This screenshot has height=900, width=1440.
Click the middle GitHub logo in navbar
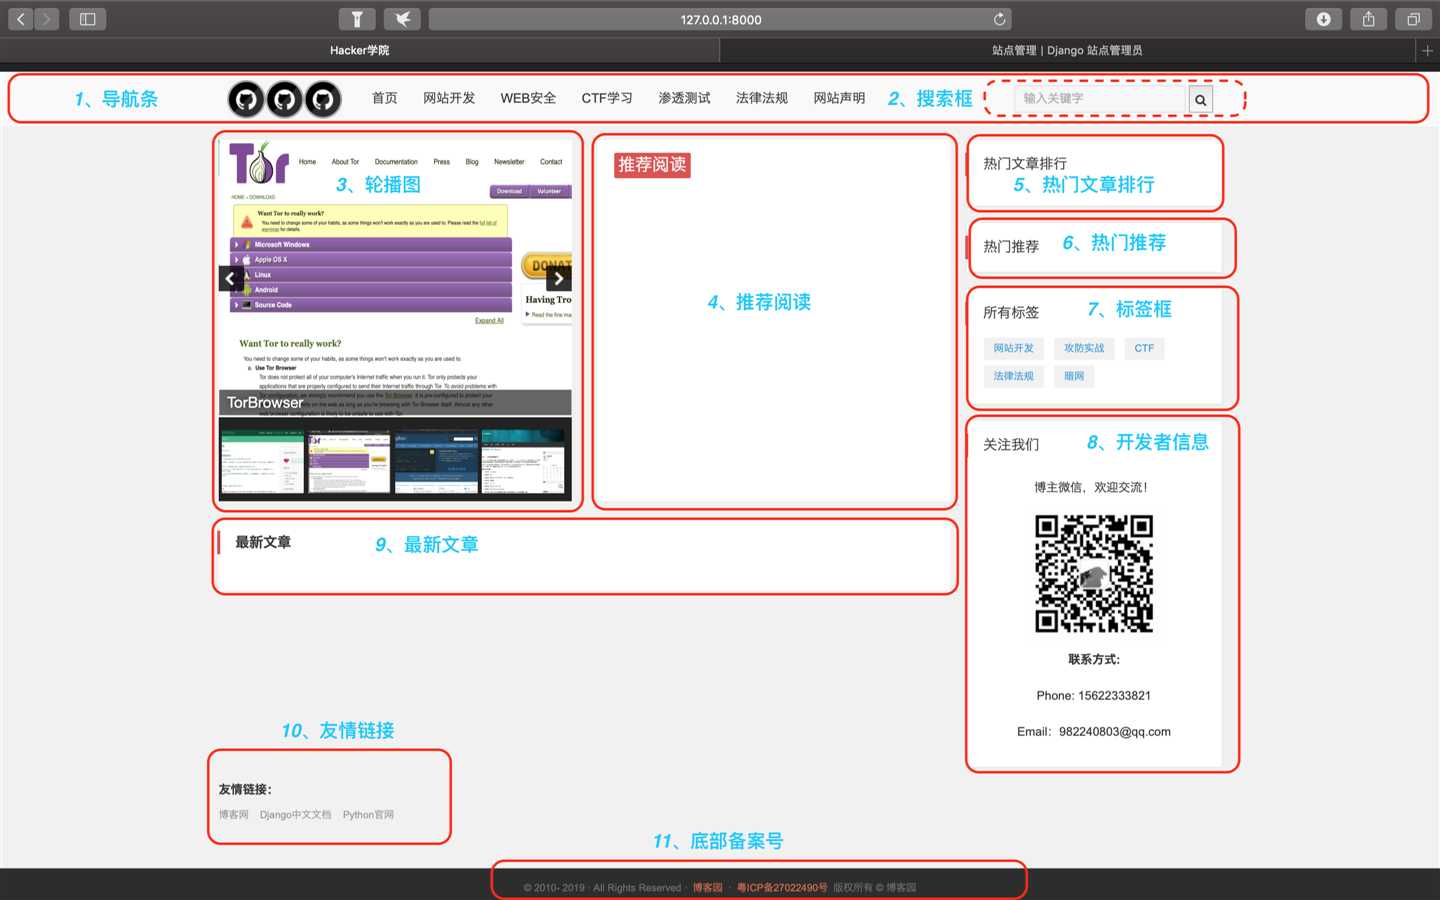[284, 99]
